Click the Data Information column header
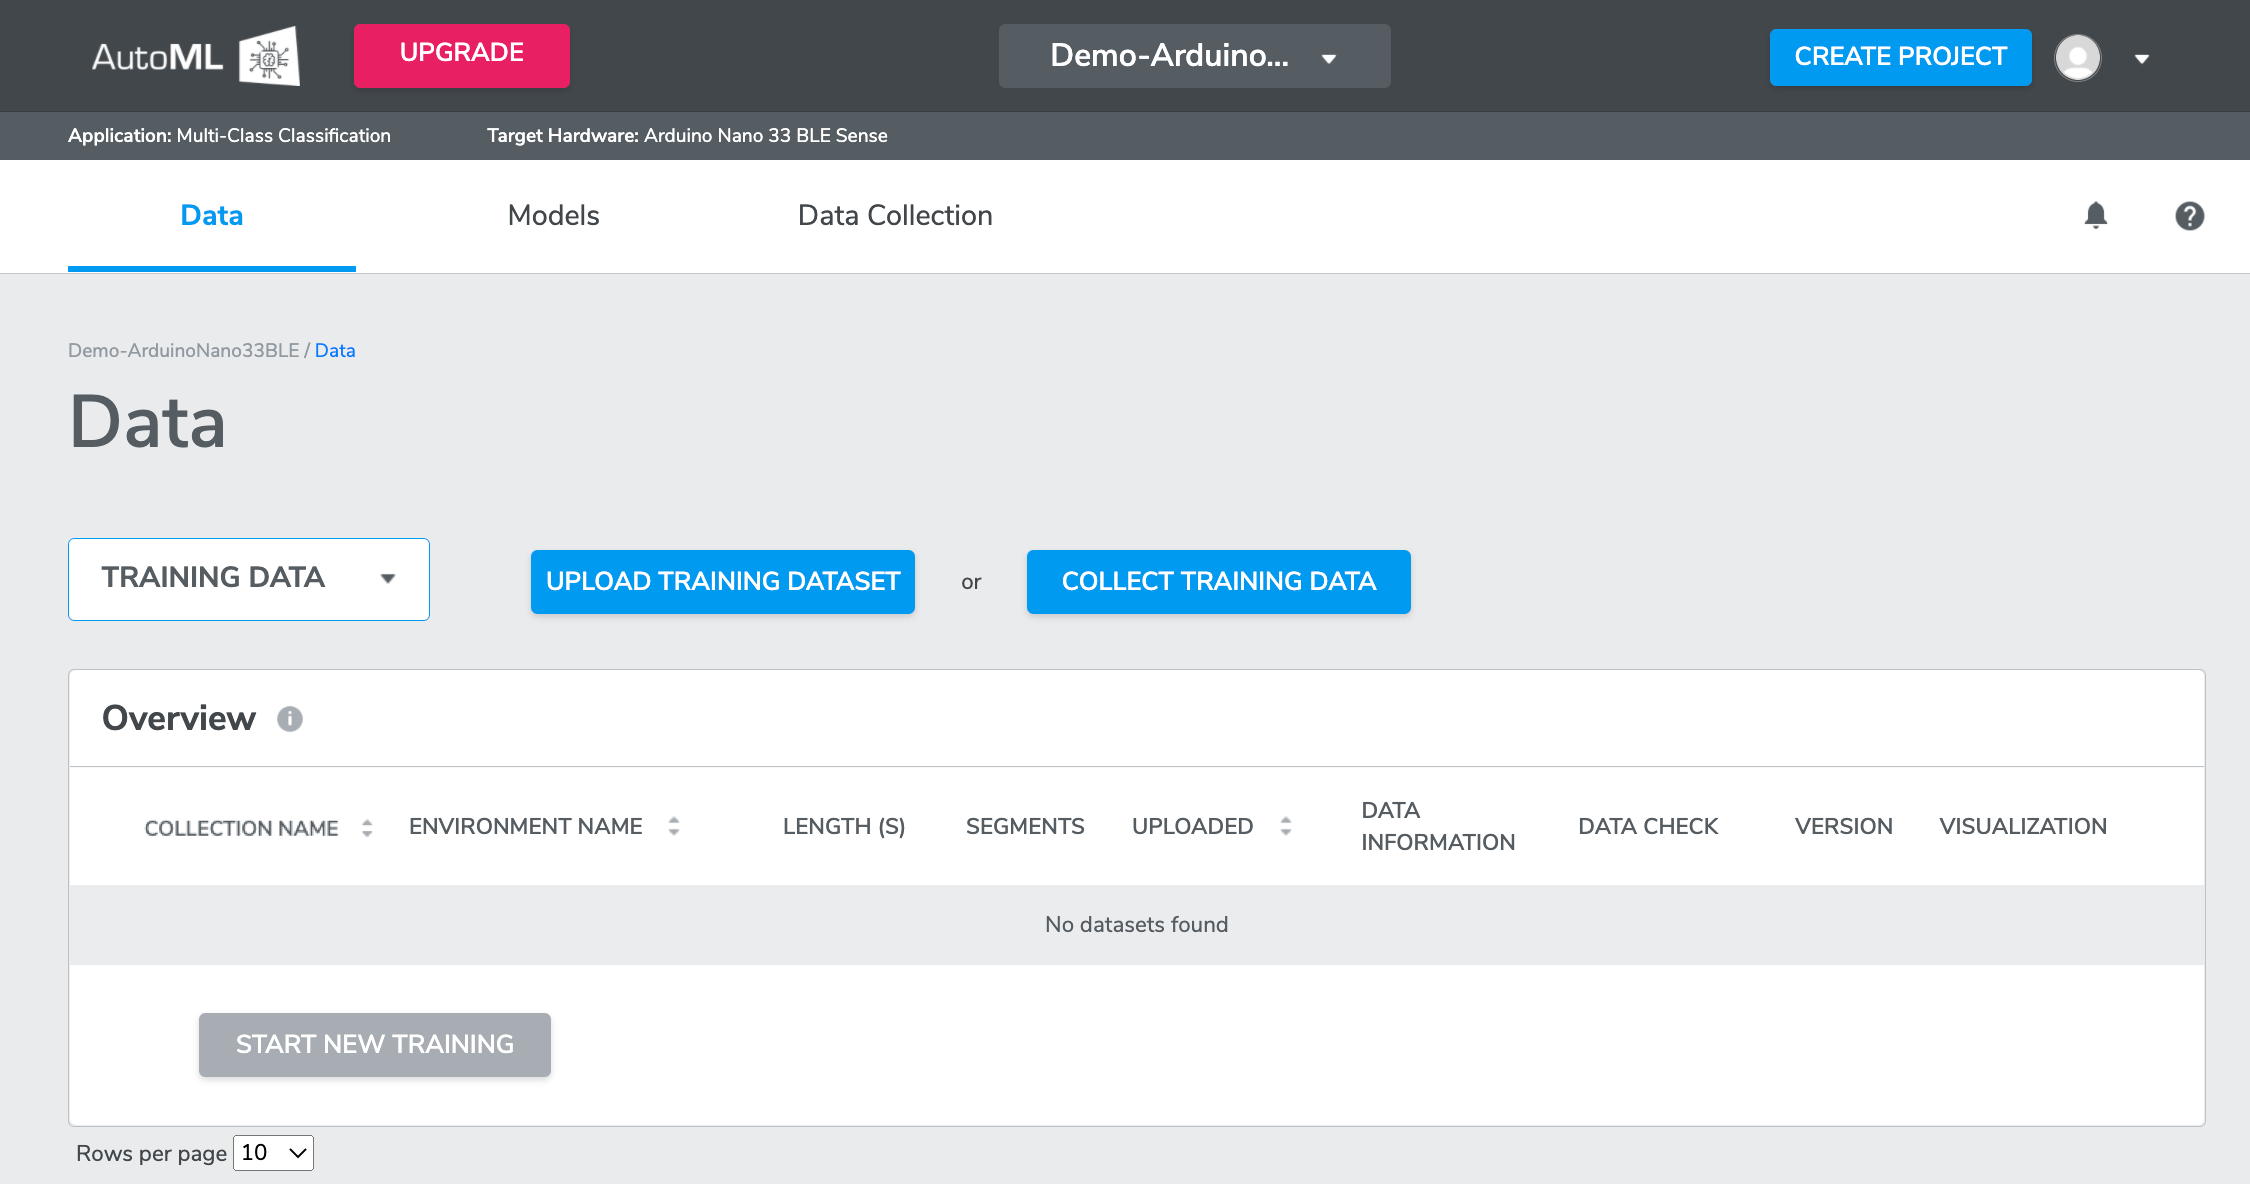 (x=1438, y=826)
